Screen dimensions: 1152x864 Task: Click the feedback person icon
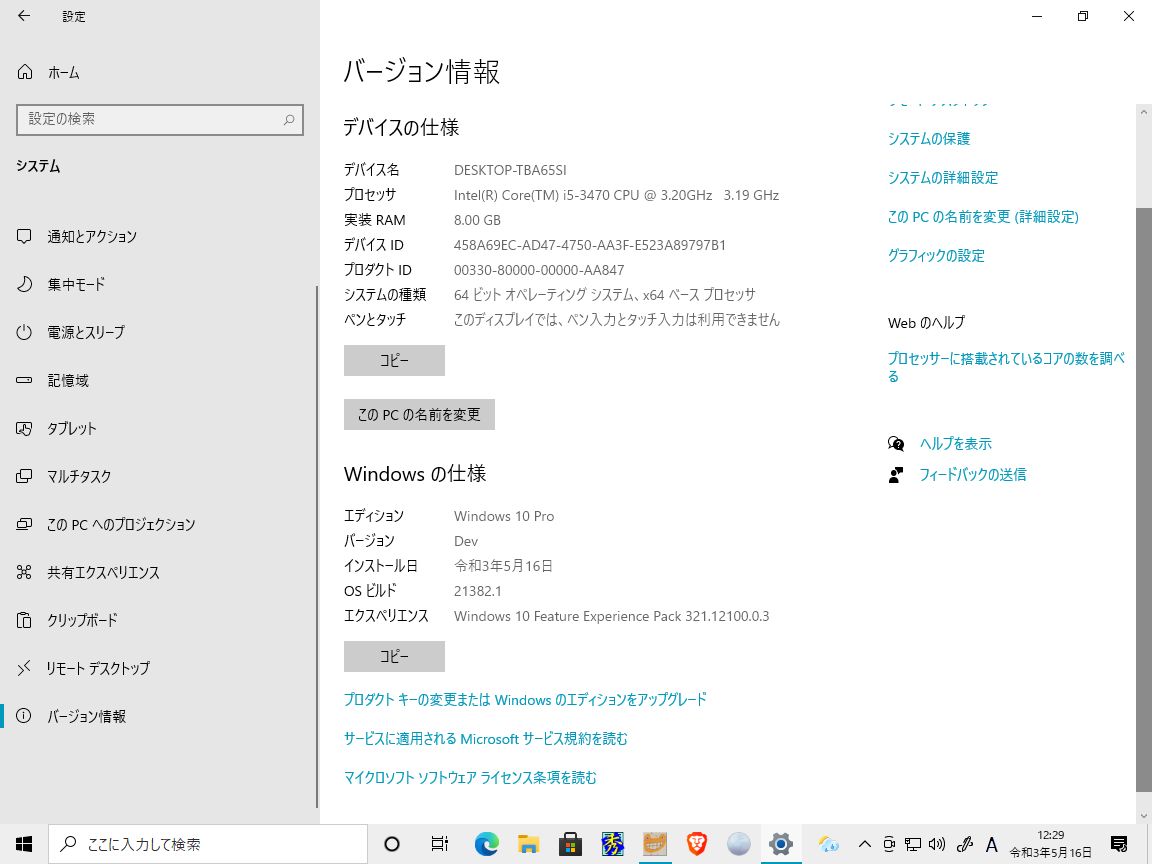click(x=896, y=475)
